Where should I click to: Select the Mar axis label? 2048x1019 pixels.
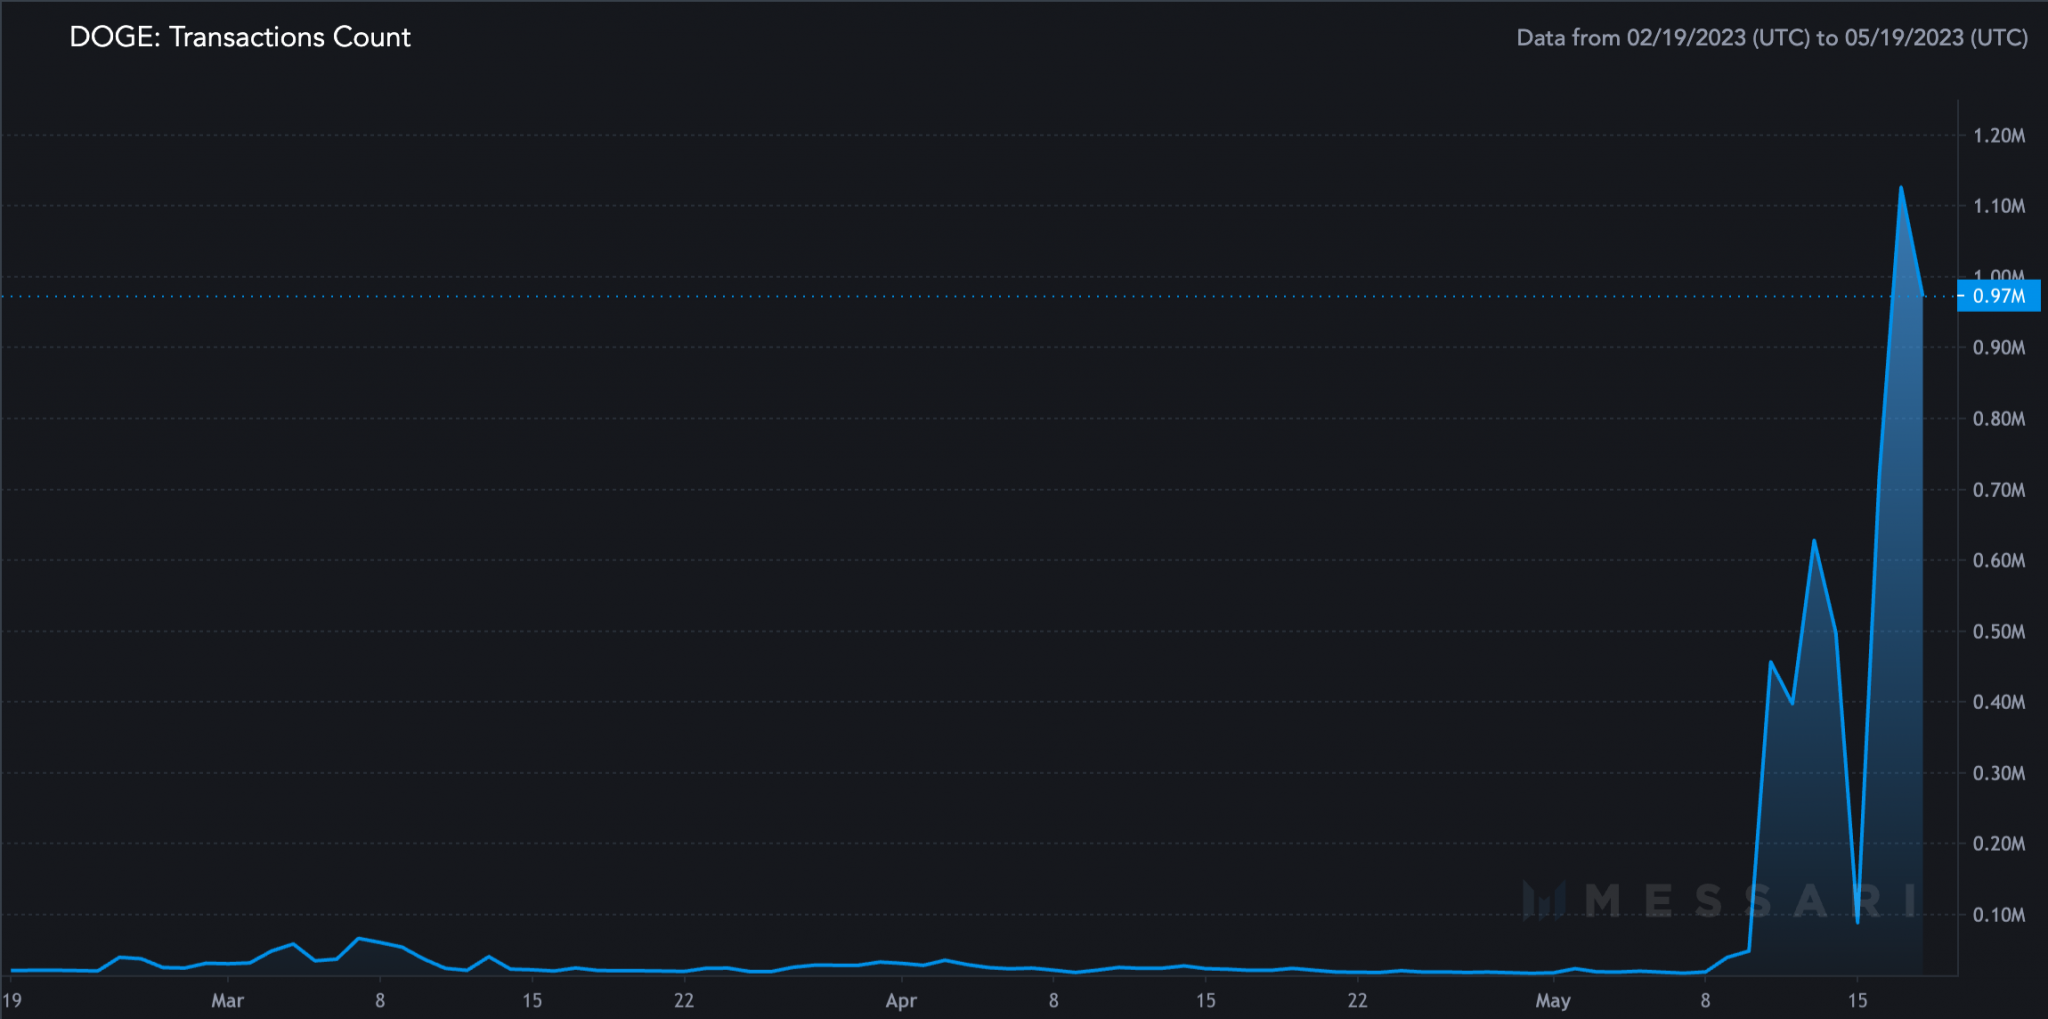click(x=228, y=1000)
